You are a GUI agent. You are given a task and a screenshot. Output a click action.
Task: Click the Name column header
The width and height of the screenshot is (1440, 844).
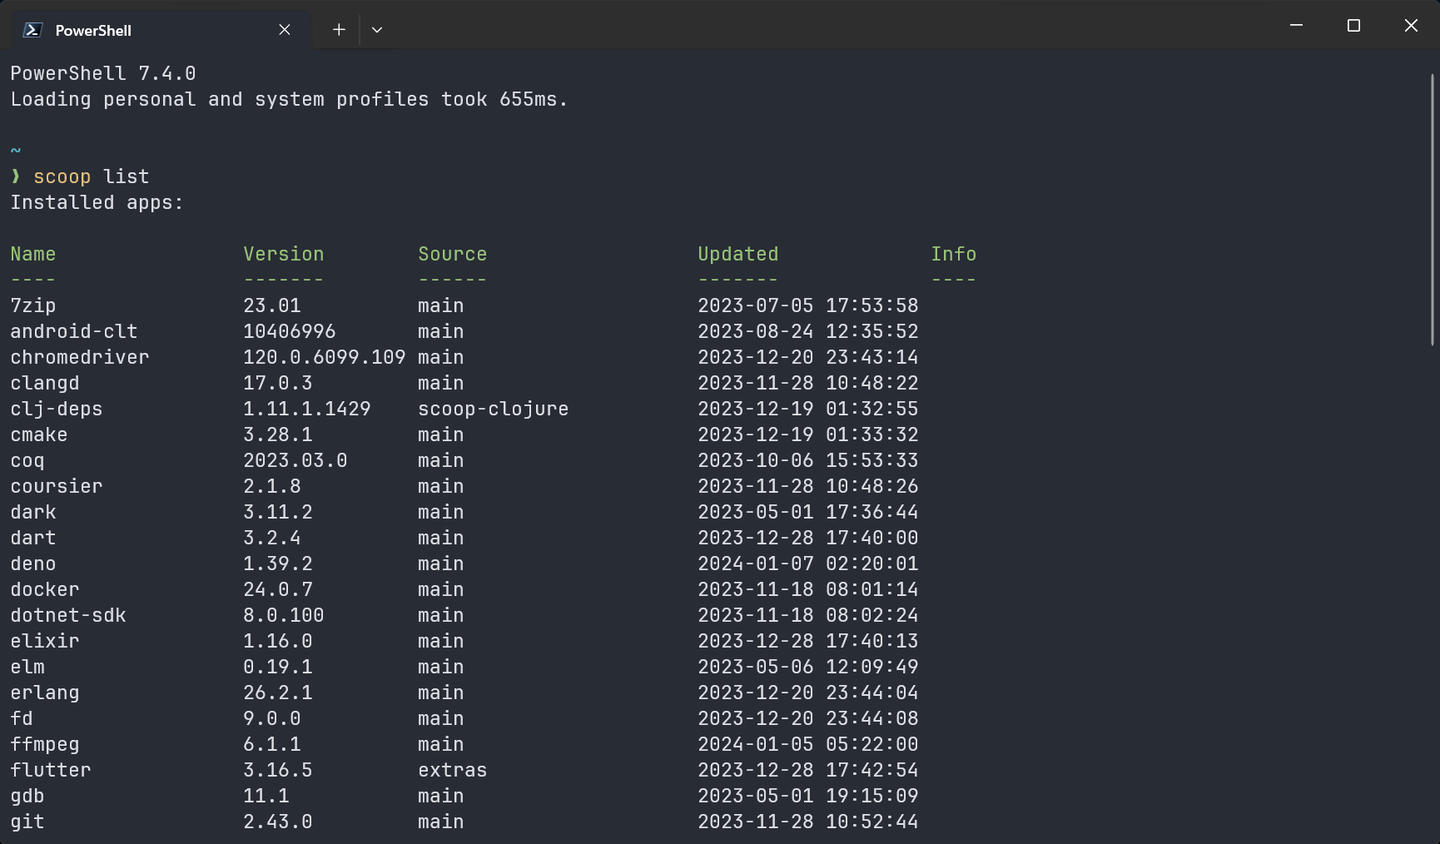(x=33, y=254)
